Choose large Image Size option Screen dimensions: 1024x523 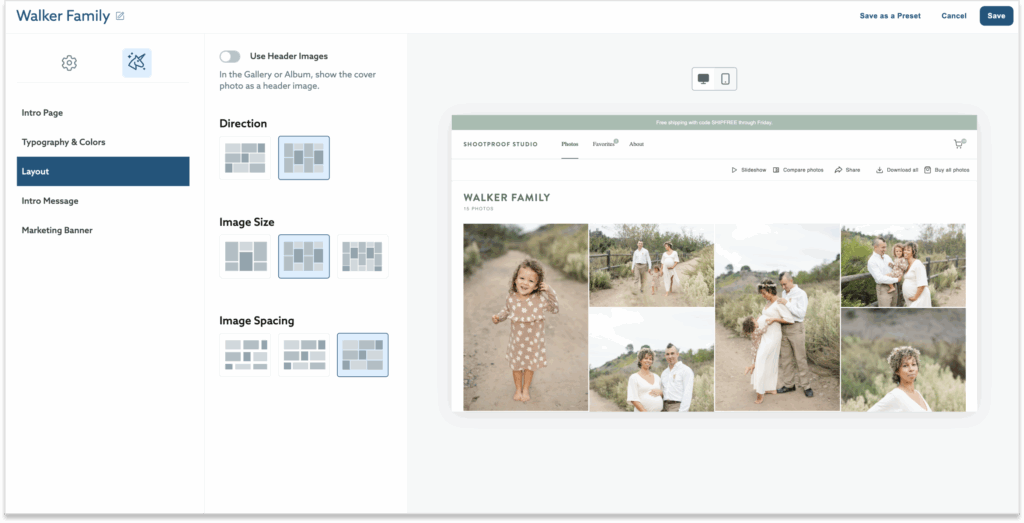click(245, 257)
